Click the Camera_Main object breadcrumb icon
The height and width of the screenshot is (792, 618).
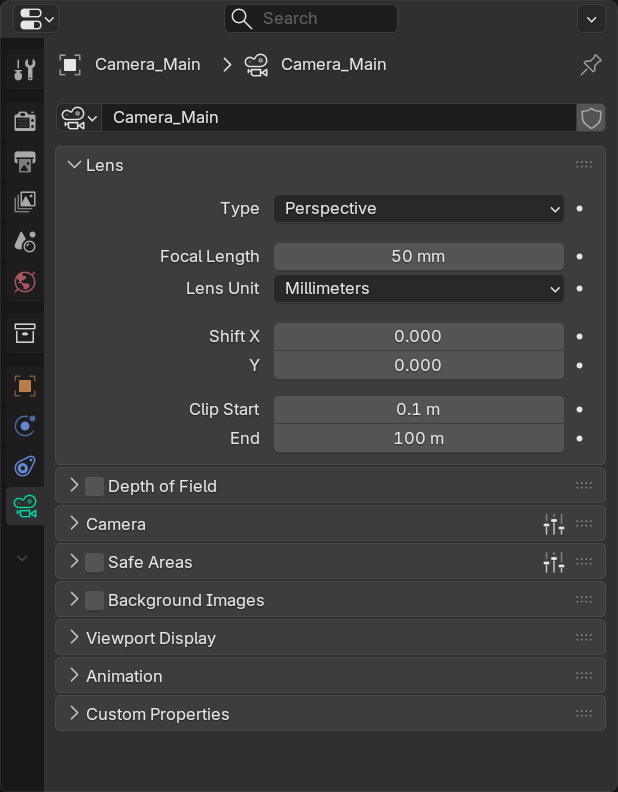coord(70,65)
